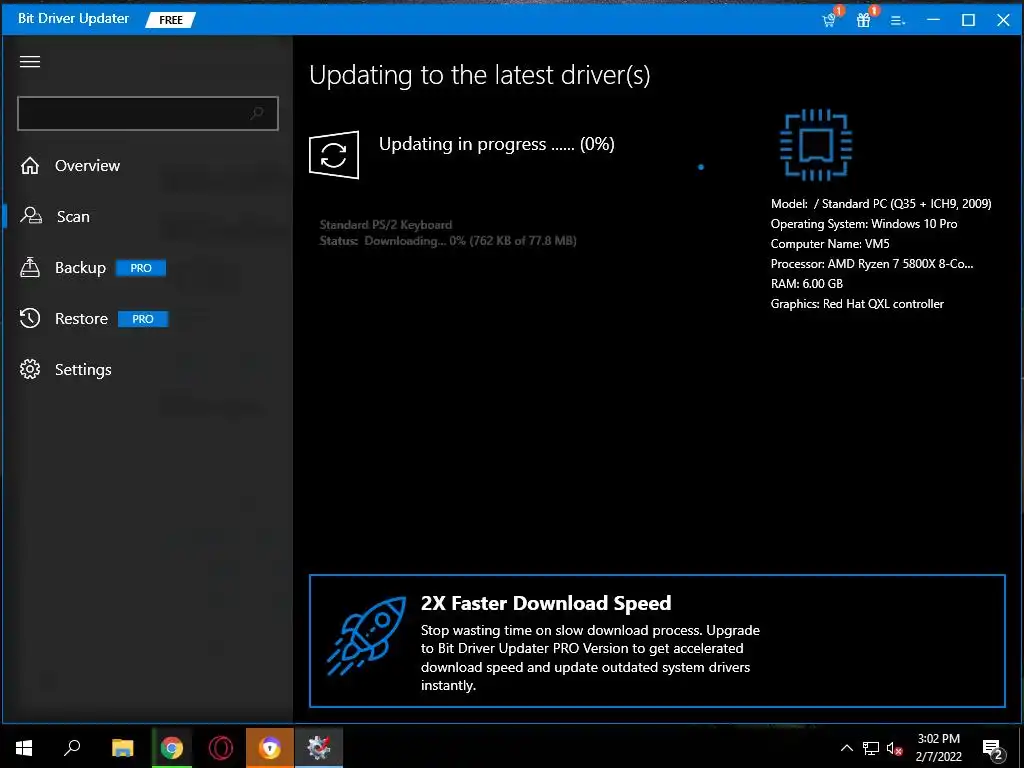This screenshot has height=768, width=1024.
Task: Click the FREE badge in title bar
Action: tap(171, 20)
